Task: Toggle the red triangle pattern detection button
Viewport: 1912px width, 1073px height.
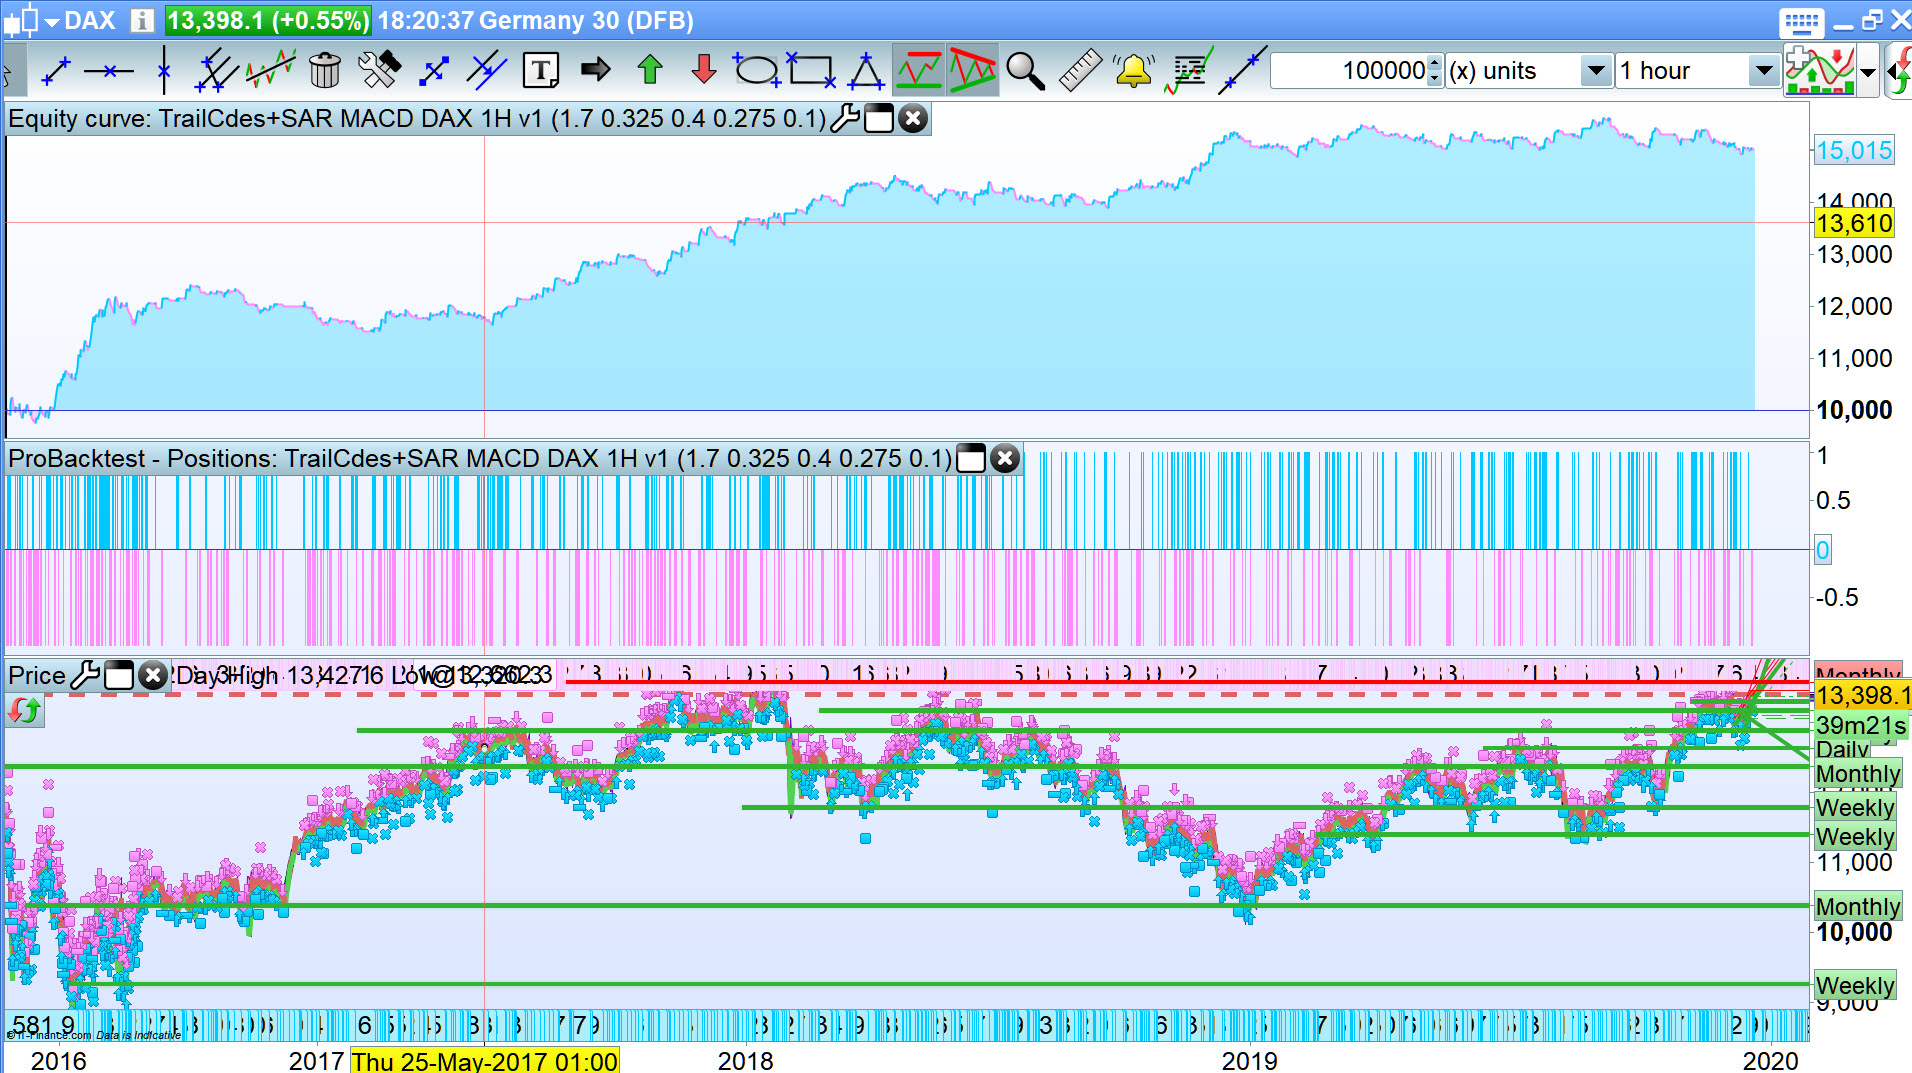Action: [x=973, y=71]
